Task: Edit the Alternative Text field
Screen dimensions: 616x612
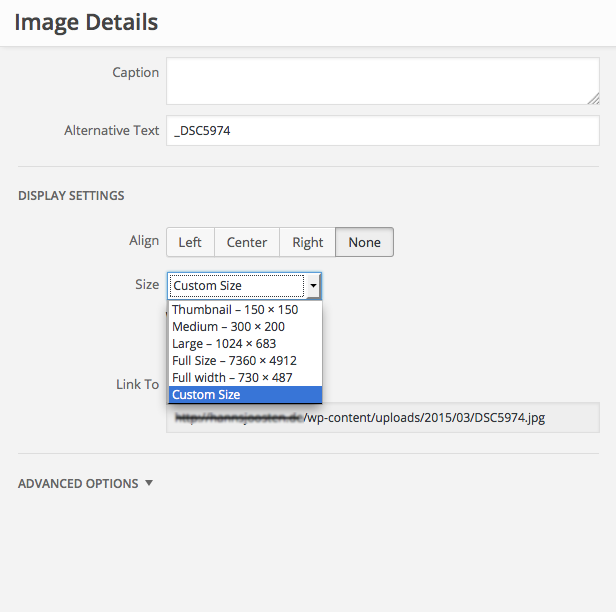Action: click(x=383, y=130)
